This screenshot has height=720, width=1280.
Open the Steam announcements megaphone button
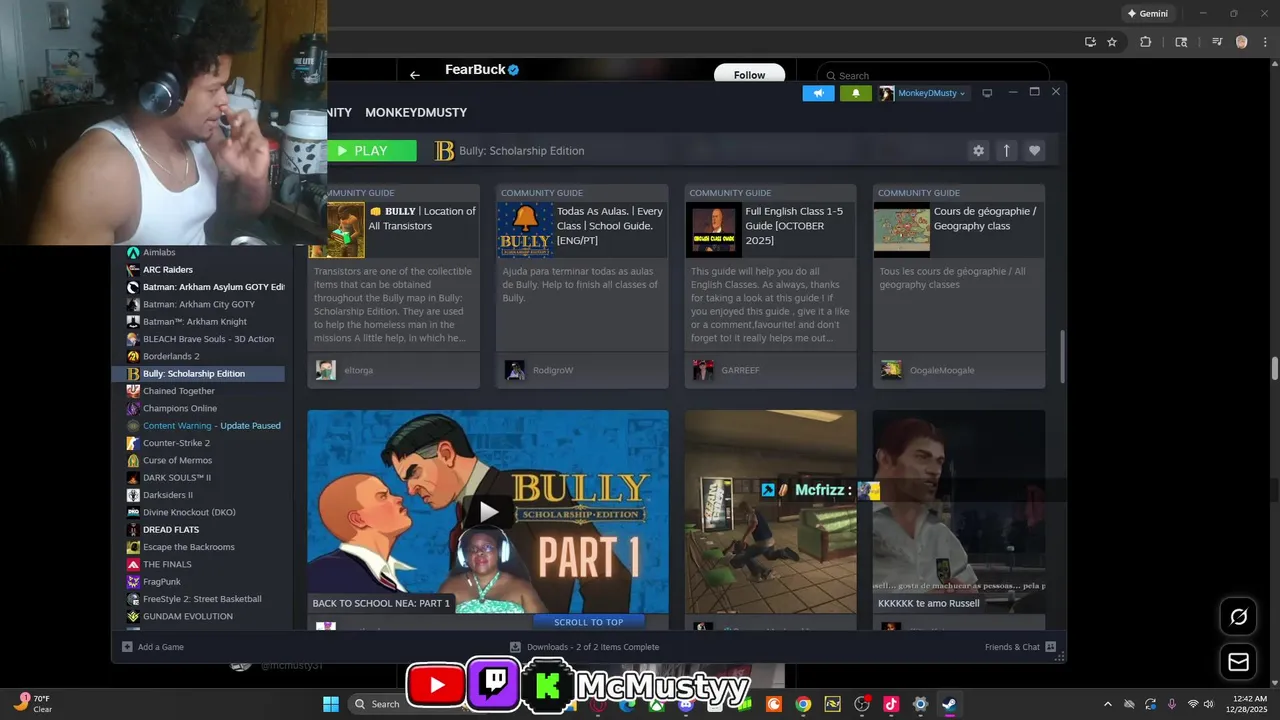(818, 93)
